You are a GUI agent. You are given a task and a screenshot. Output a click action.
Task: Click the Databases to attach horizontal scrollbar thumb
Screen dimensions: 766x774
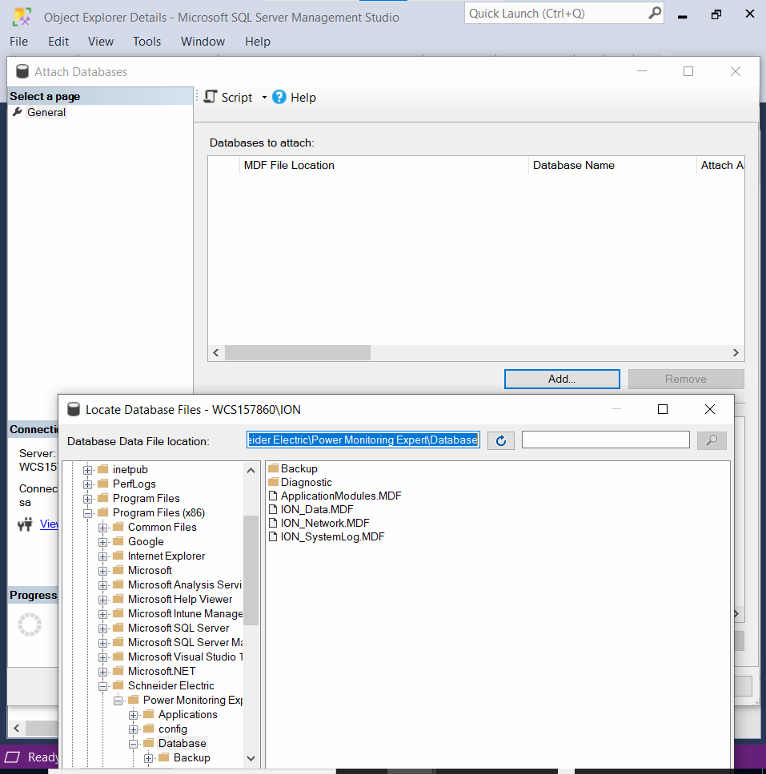tap(298, 352)
